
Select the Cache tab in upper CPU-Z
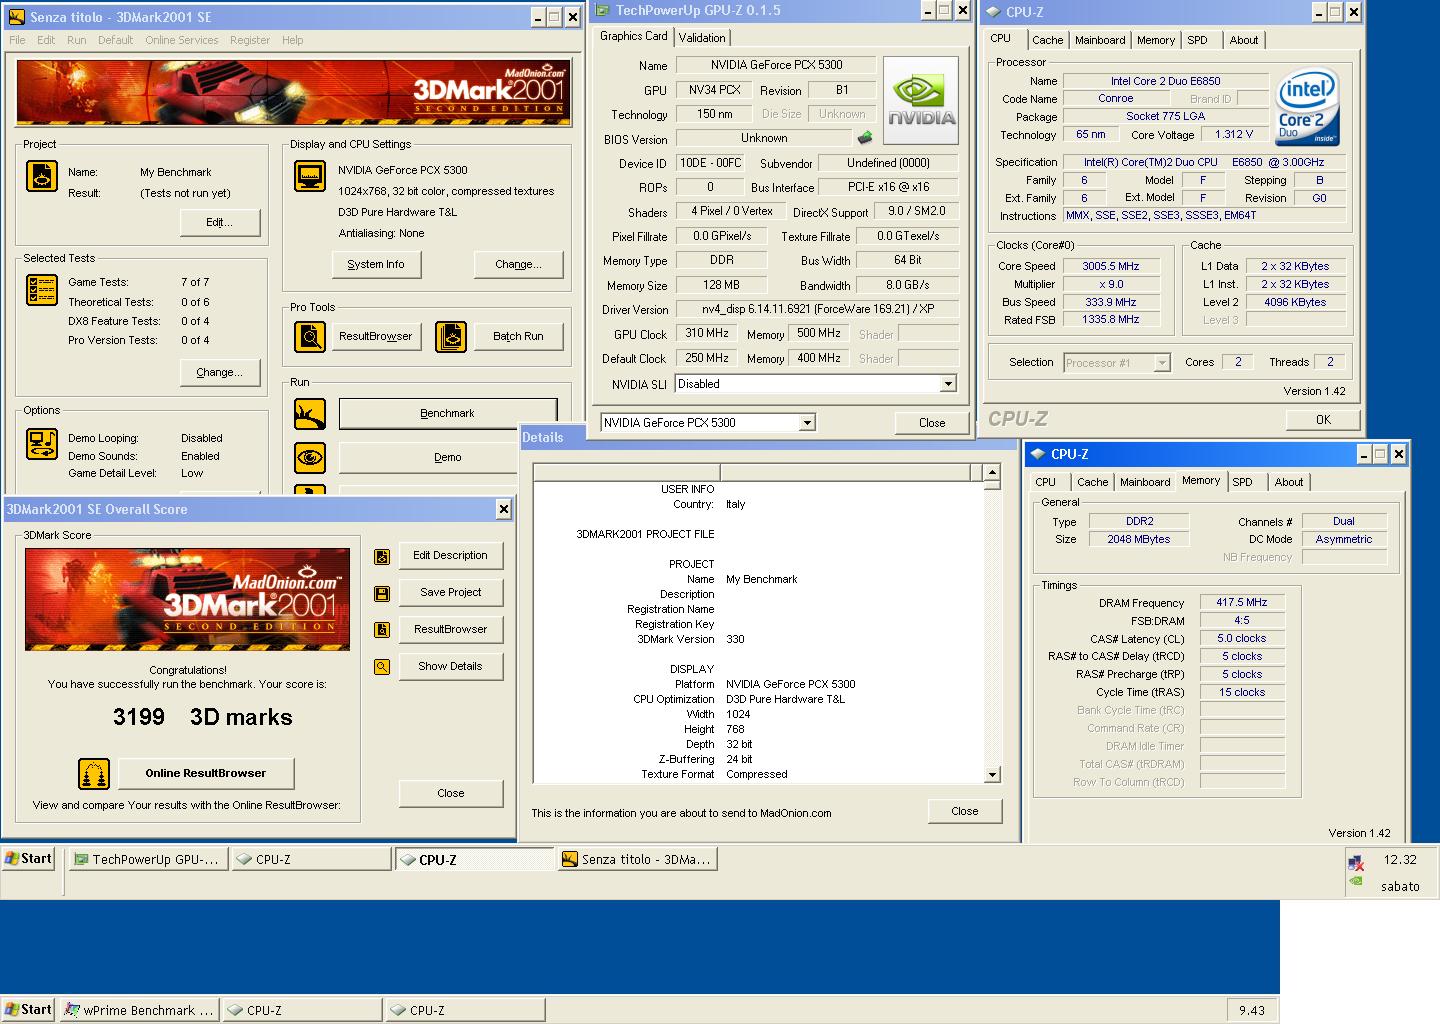tap(1047, 40)
